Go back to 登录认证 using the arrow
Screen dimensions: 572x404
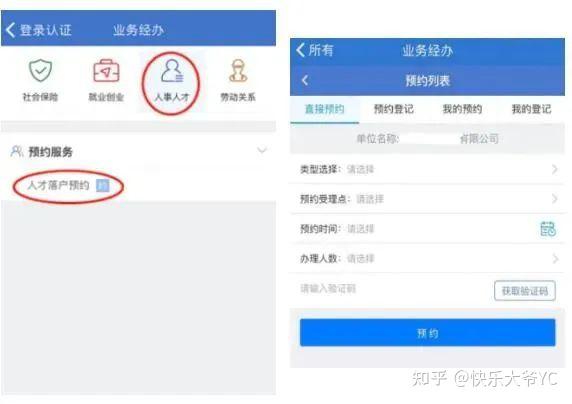[11, 30]
